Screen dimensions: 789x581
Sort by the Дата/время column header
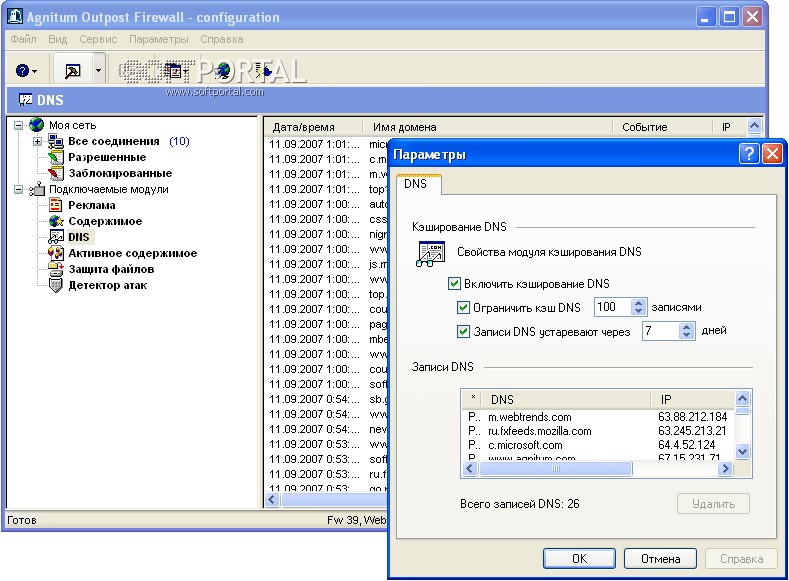pyautogui.click(x=313, y=127)
